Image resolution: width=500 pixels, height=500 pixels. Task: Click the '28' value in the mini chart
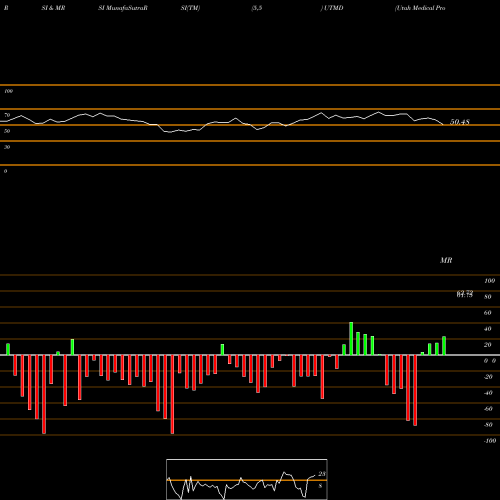[322, 474]
